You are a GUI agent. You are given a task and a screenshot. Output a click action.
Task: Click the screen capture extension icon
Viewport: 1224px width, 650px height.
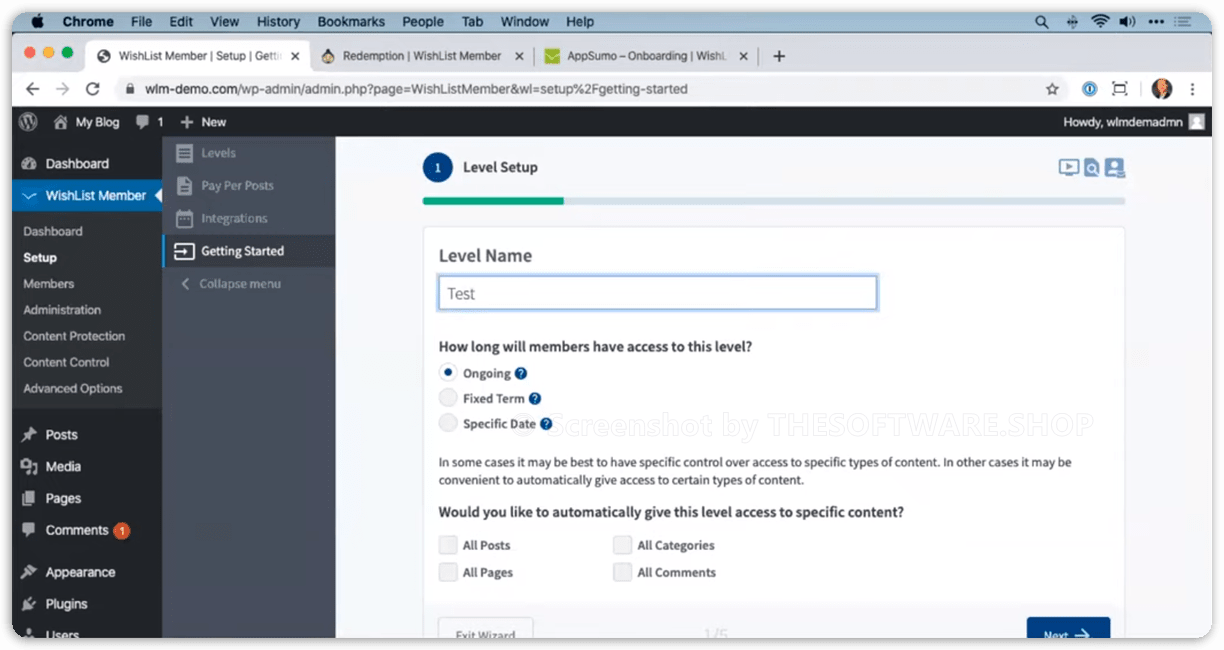click(x=1120, y=89)
